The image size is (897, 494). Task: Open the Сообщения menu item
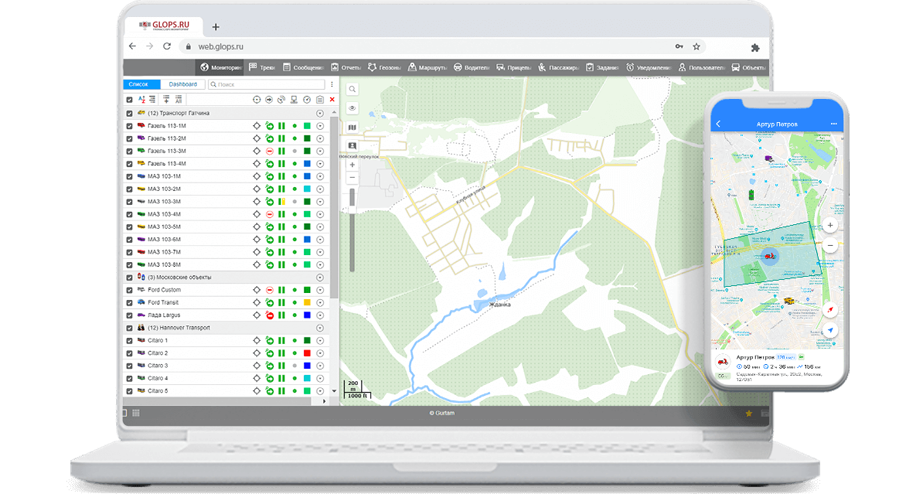[303, 67]
